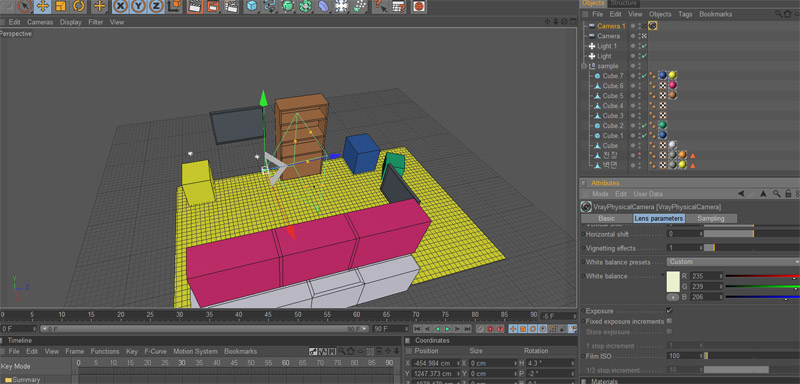800x384 pixels.
Task: Toggle visibility dot for Cube.4
Action: 633,106
